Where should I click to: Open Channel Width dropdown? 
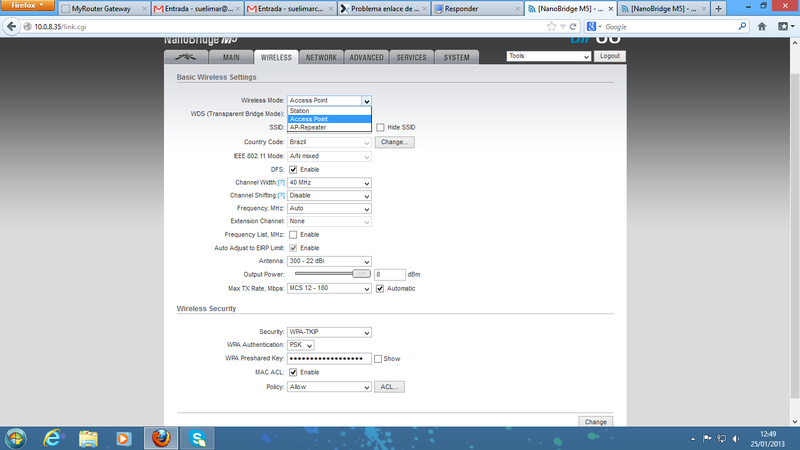pyautogui.click(x=329, y=183)
